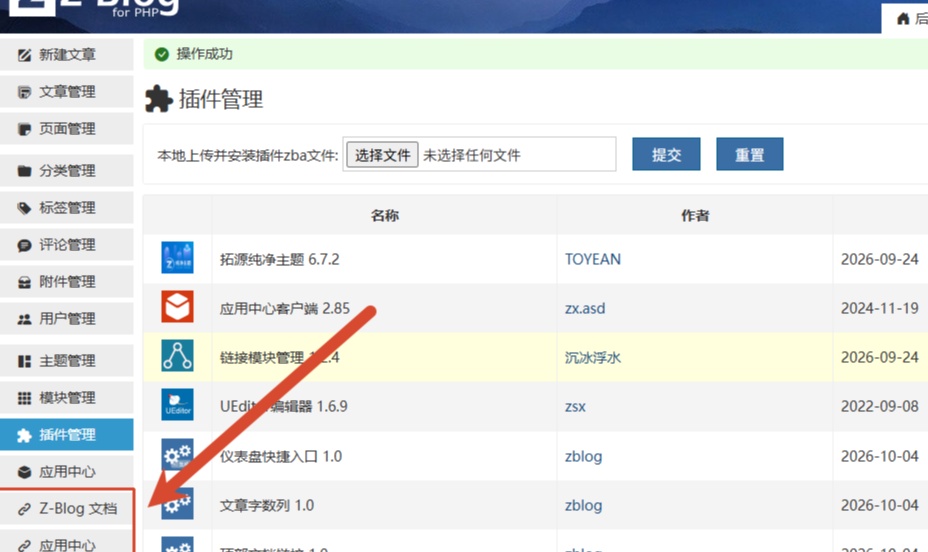928x552 pixels.
Task: Click the green 操作成功 check icon
Action: tap(162, 54)
